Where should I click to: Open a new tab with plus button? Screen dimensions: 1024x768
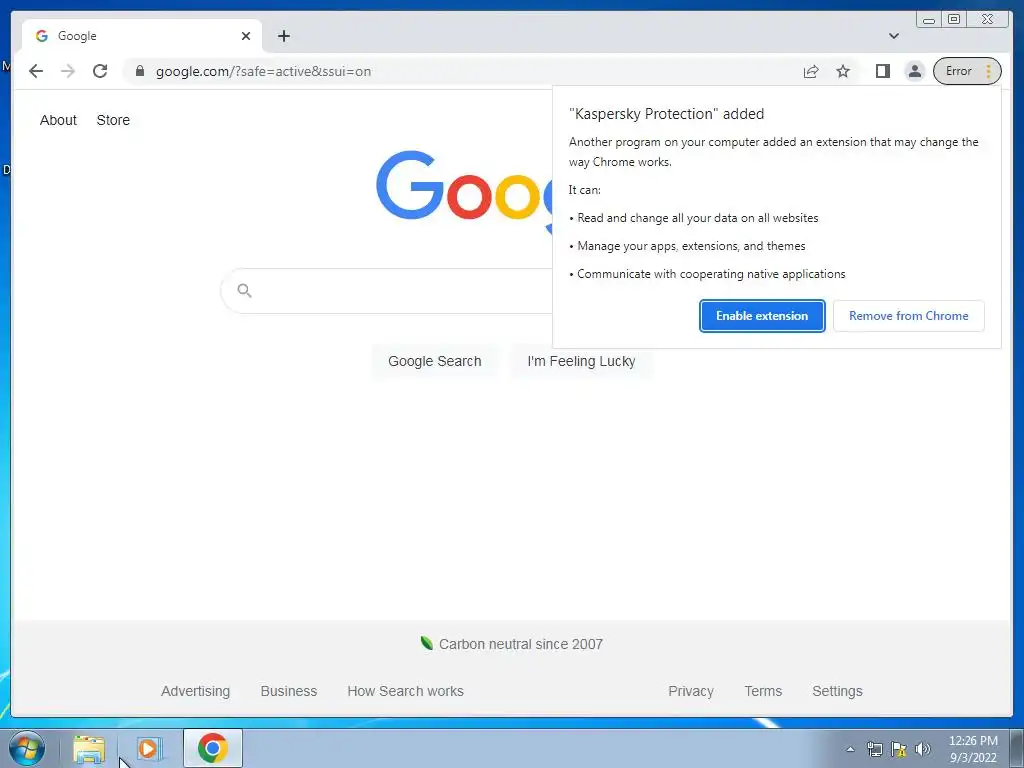click(283, 36)
